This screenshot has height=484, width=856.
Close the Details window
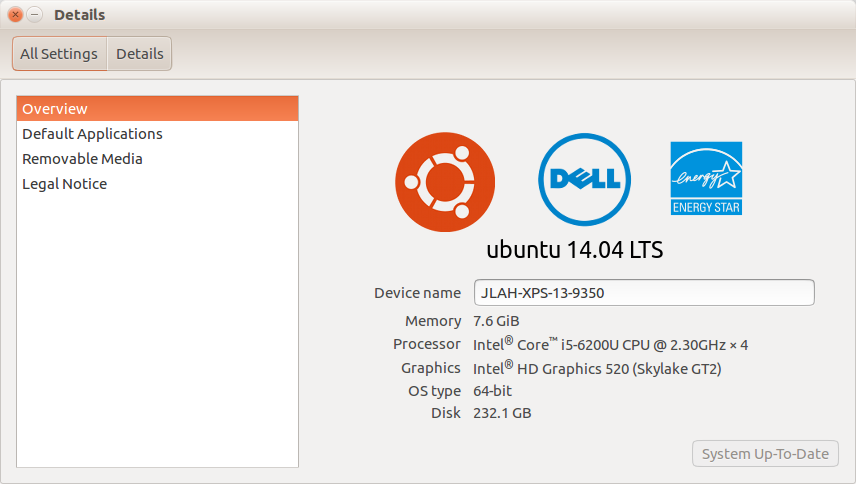pos(15,15)
